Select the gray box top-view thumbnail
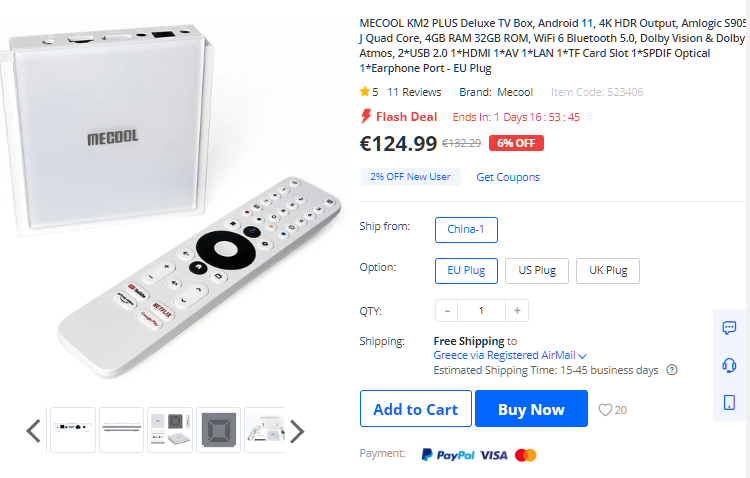The height and width of the screenshot is (478, 750). (219, 430)
